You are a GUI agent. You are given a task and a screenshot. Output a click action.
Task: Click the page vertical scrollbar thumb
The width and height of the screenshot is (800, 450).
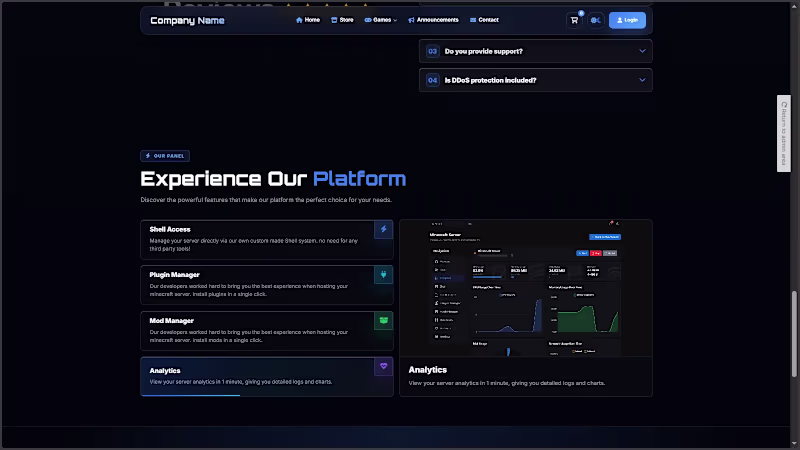click(794, 334)
